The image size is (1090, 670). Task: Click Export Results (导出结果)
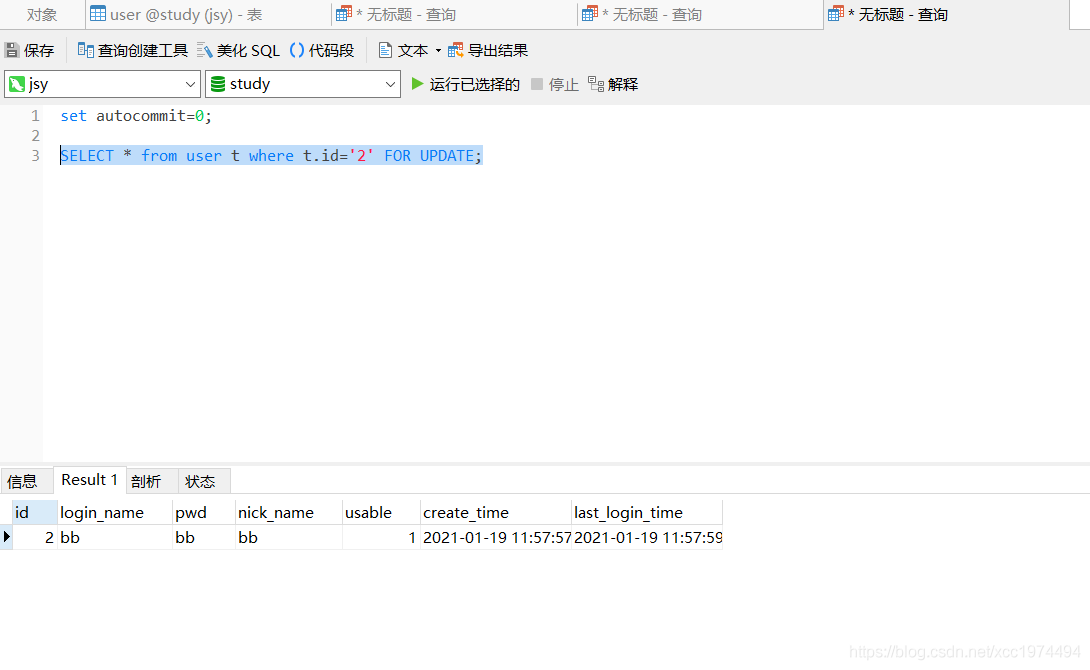488,50
